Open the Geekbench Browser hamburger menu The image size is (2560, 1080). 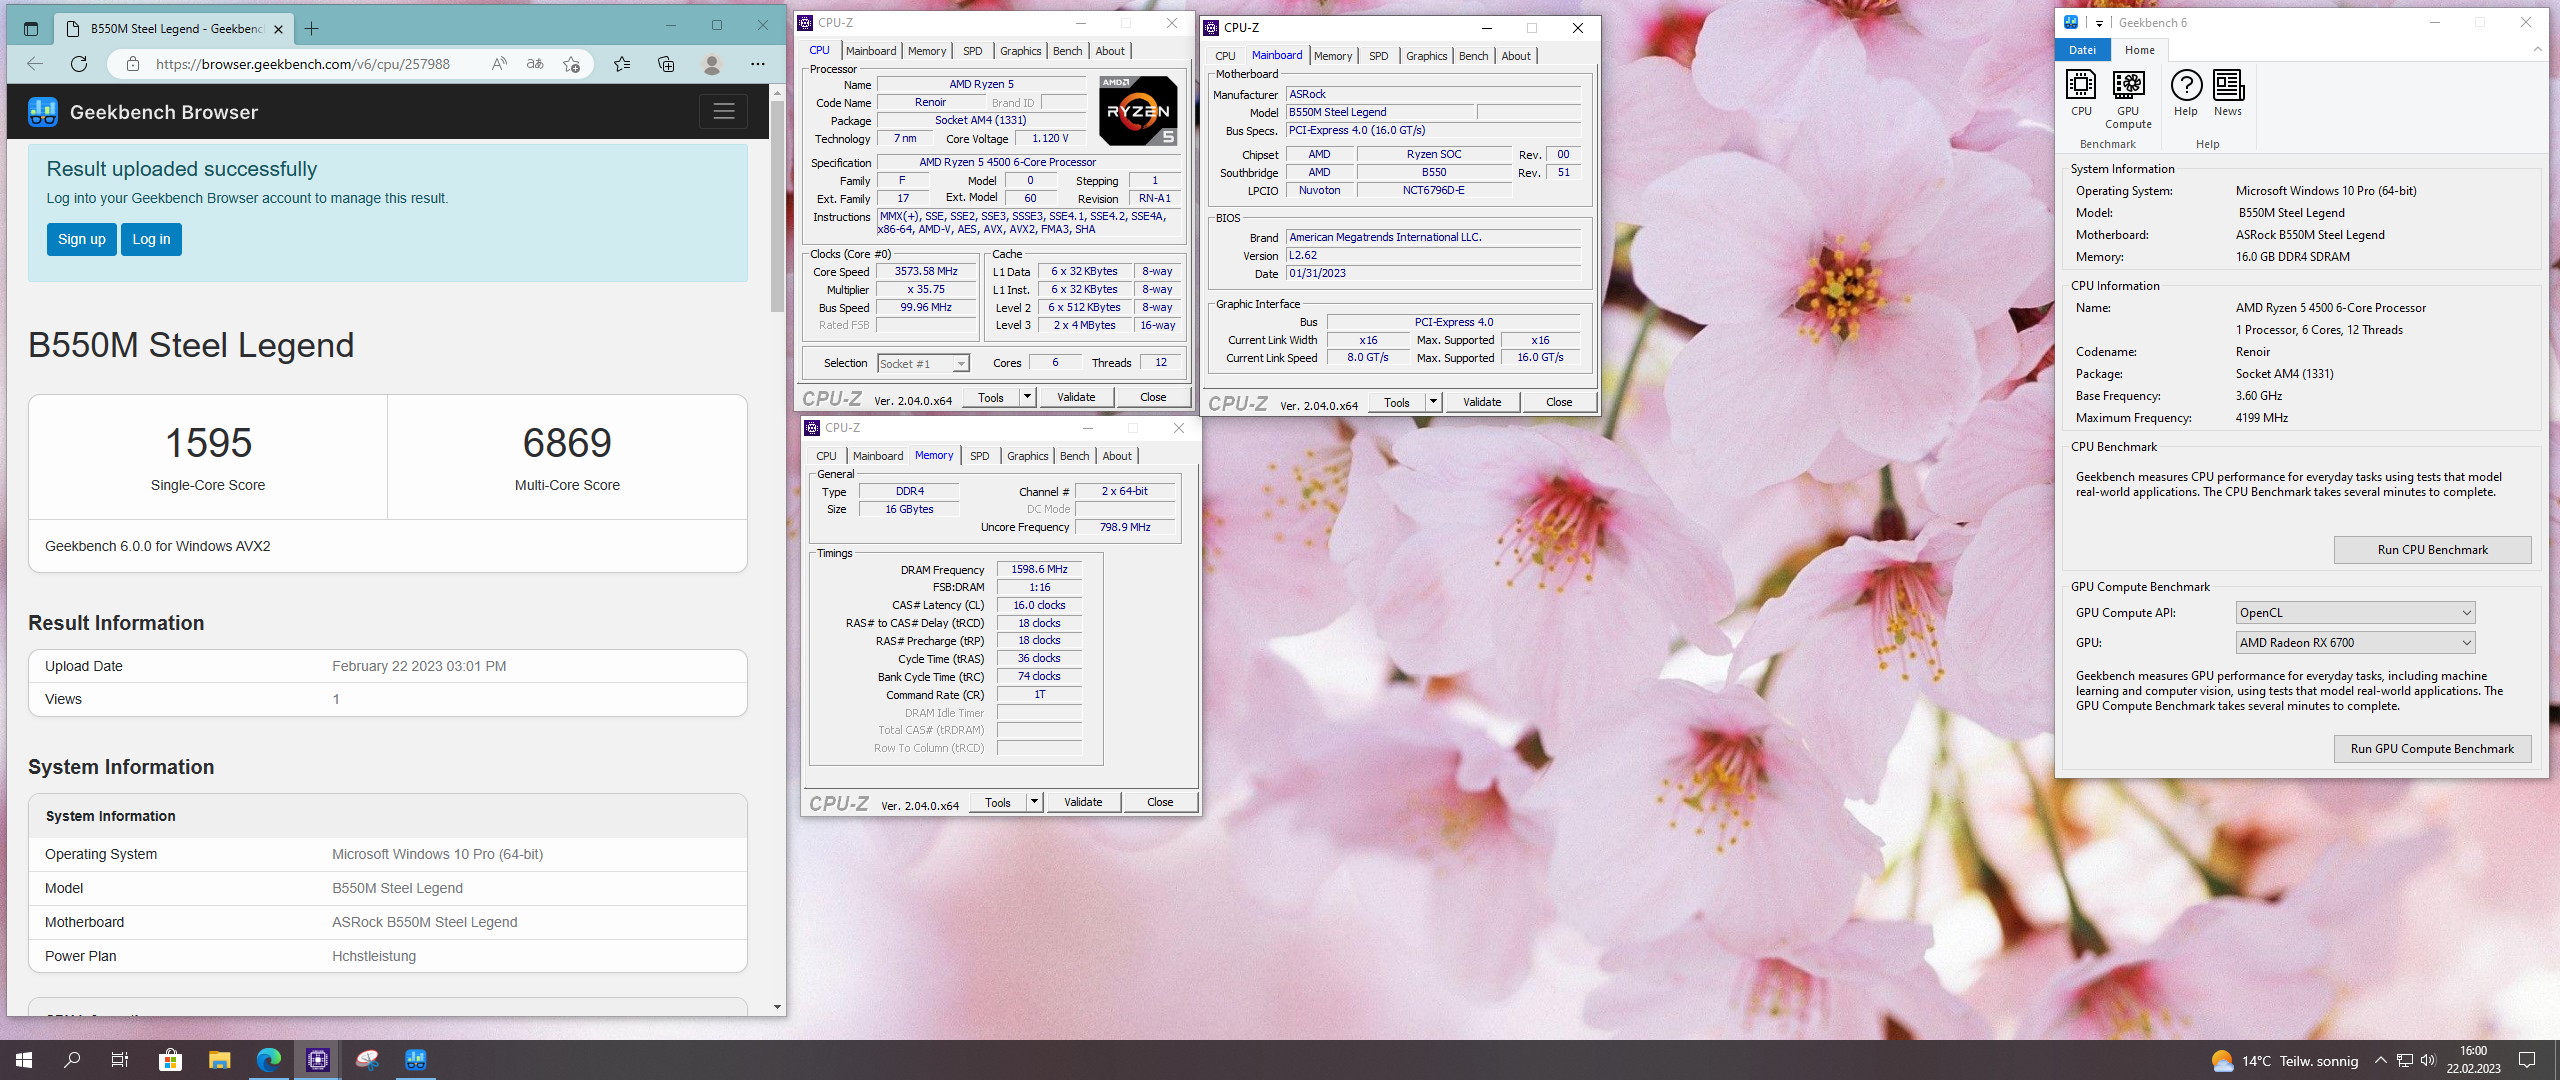[723, 112]
